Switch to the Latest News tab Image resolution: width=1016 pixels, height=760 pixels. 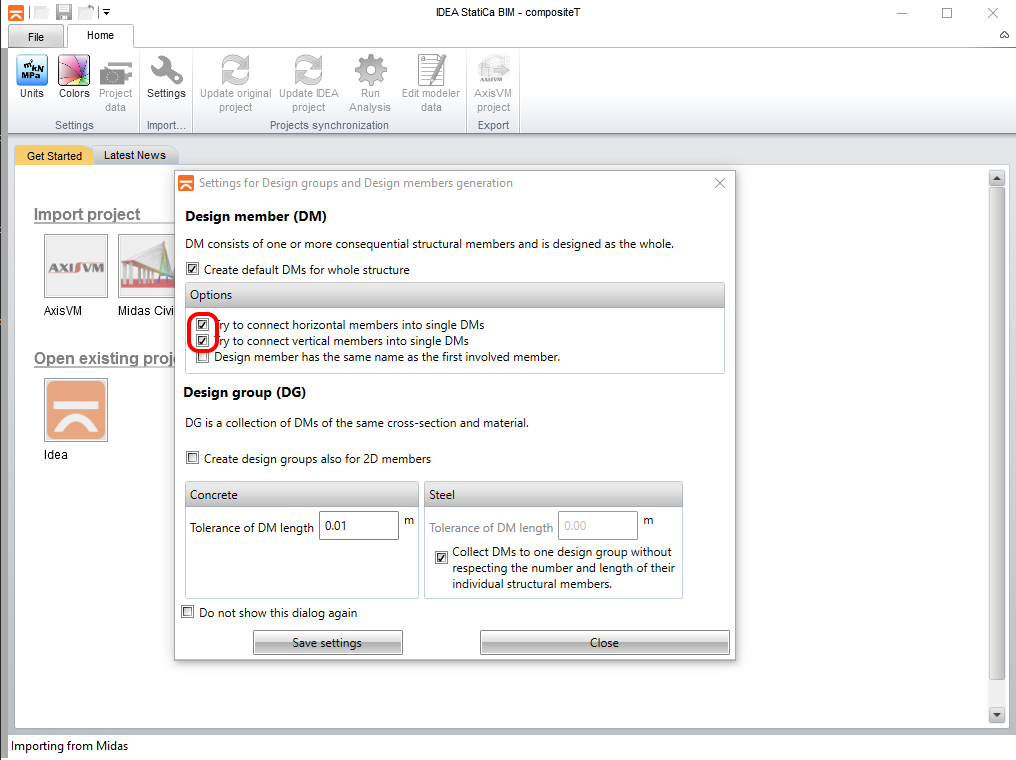[x=135, y=155]
